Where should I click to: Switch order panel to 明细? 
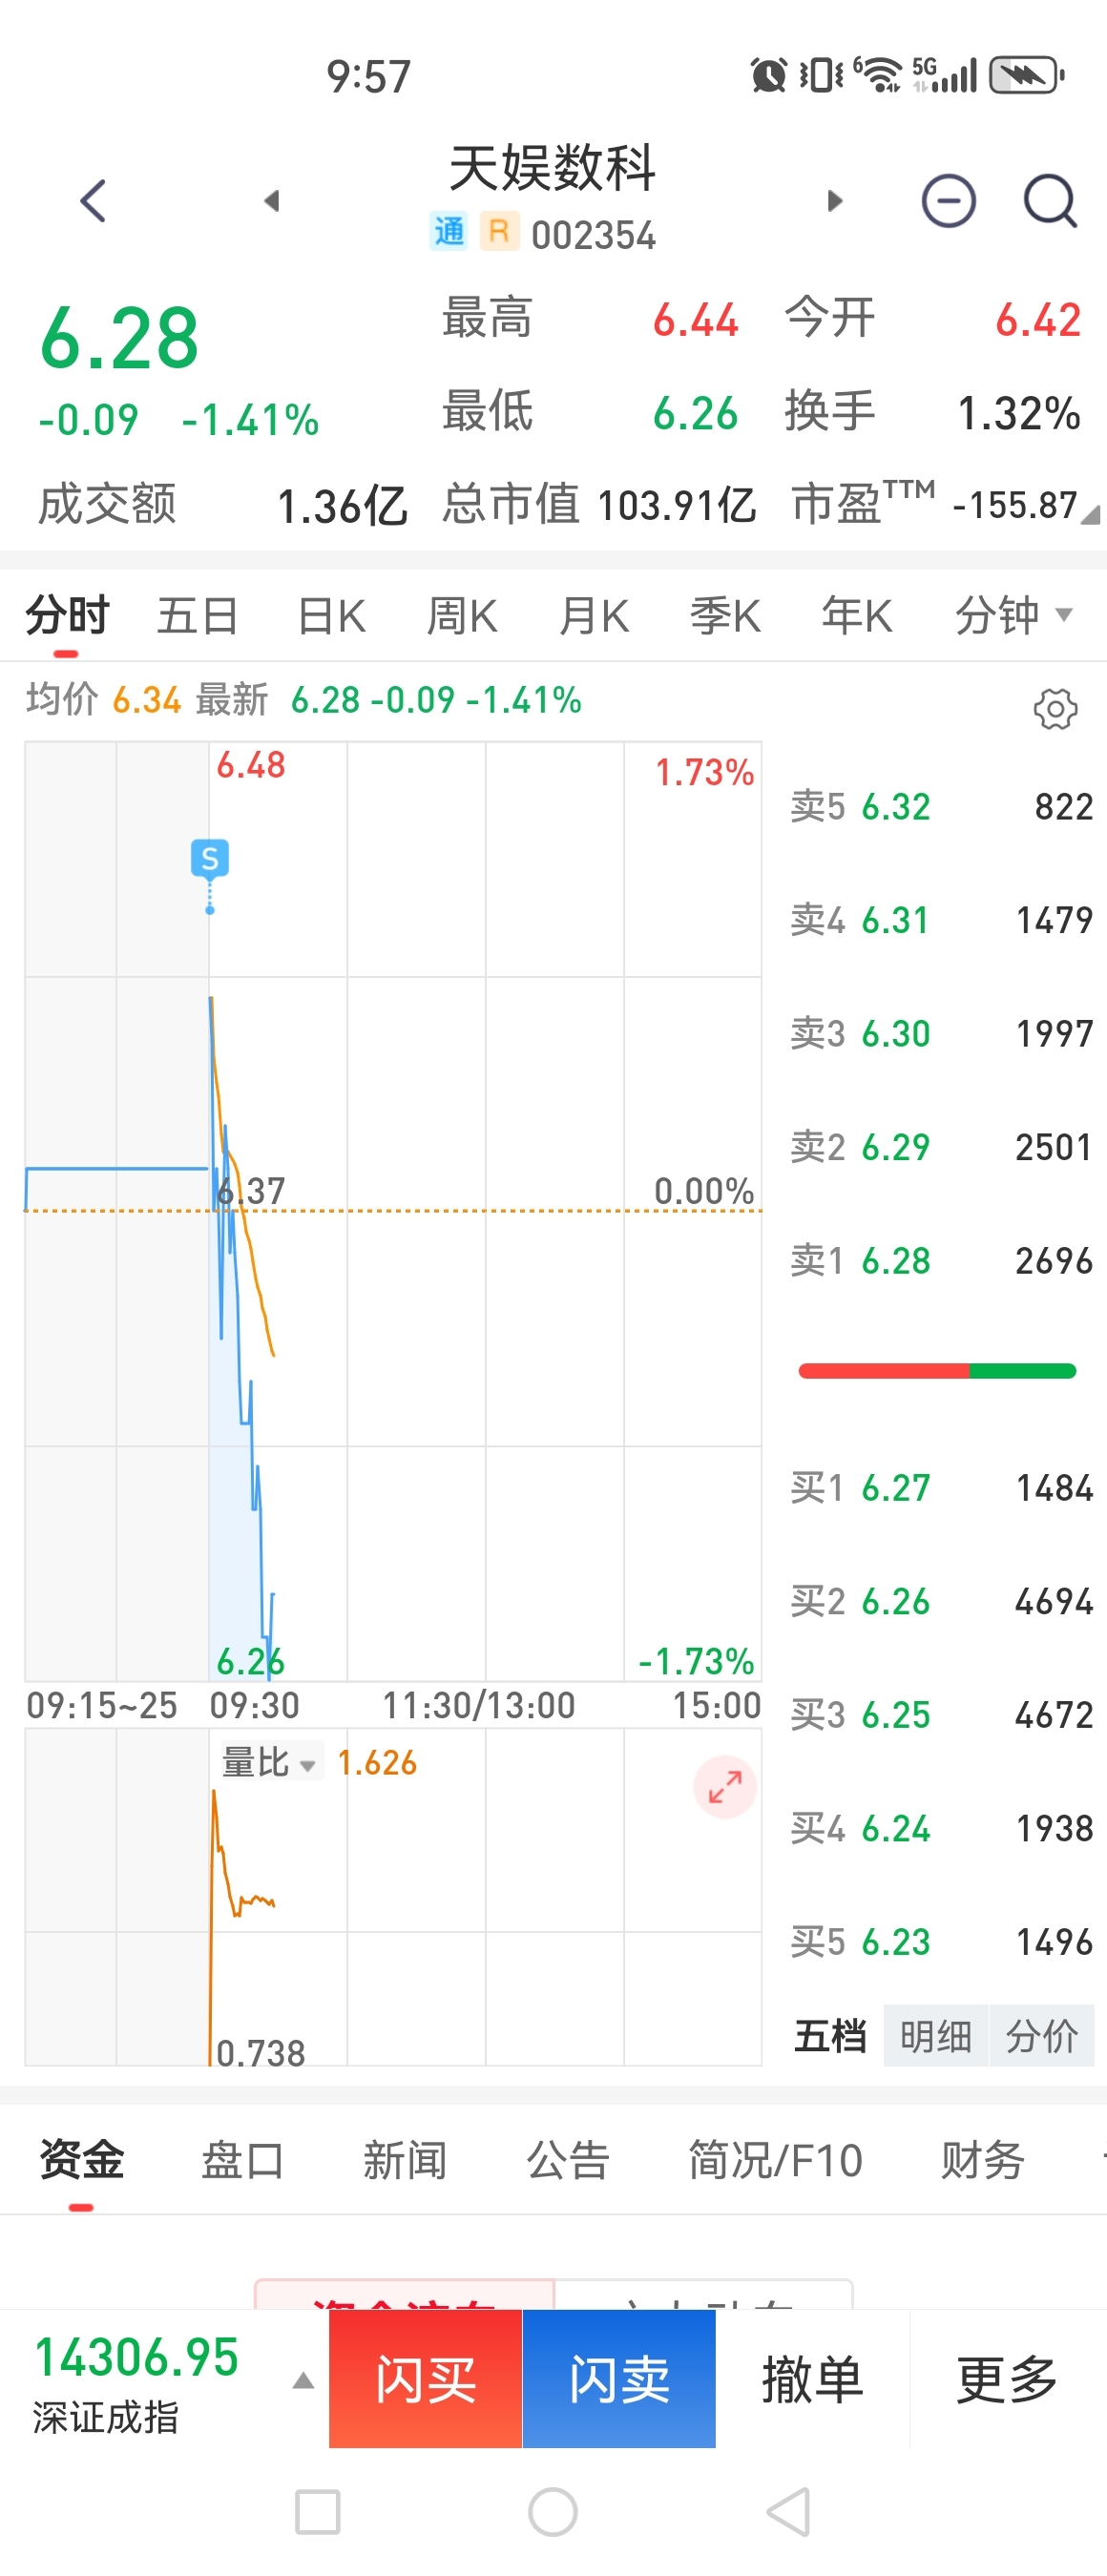[x=935, y=2036]
